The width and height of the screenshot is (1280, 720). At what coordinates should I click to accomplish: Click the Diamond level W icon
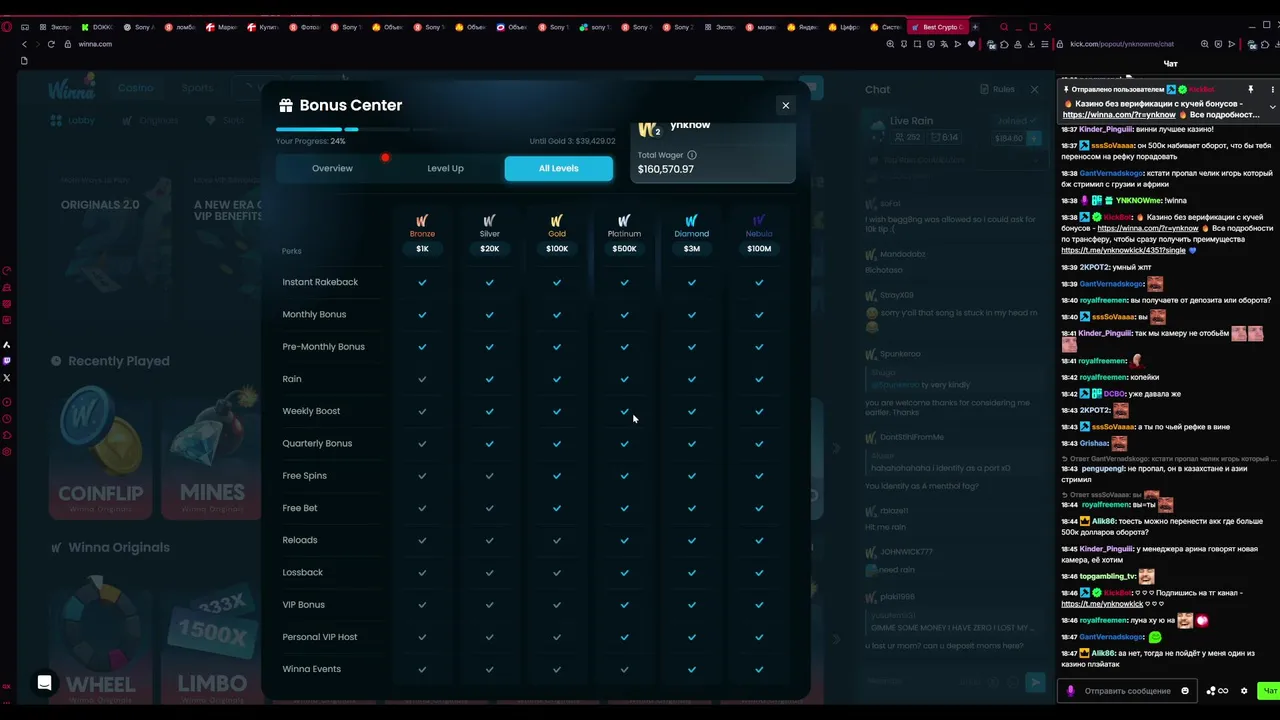(691, 220)
